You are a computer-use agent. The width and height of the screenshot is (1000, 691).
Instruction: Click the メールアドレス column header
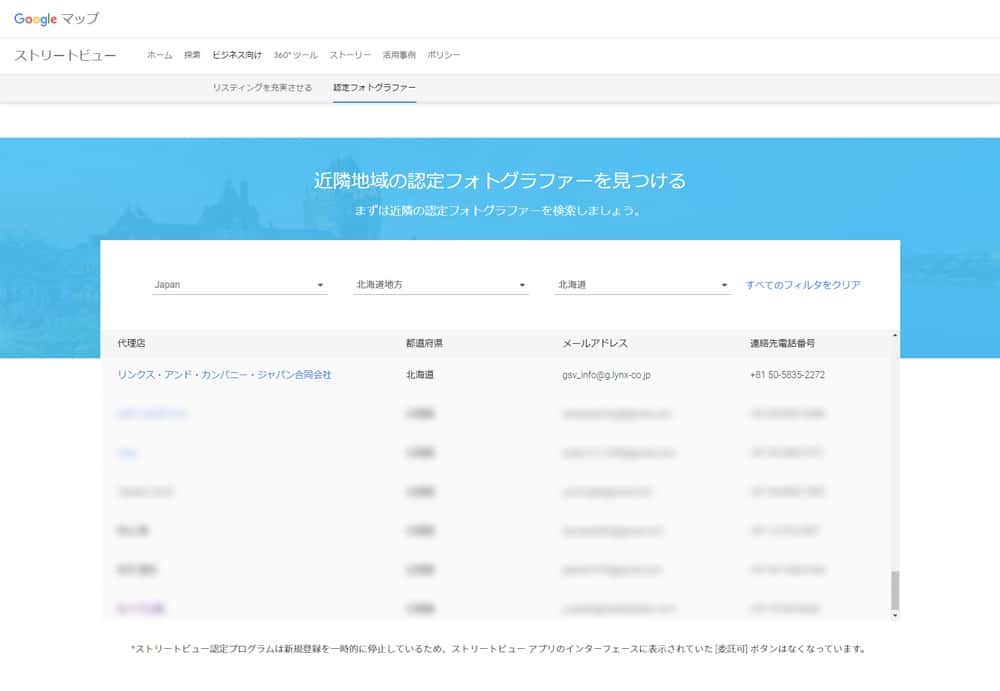coord(595,343)
